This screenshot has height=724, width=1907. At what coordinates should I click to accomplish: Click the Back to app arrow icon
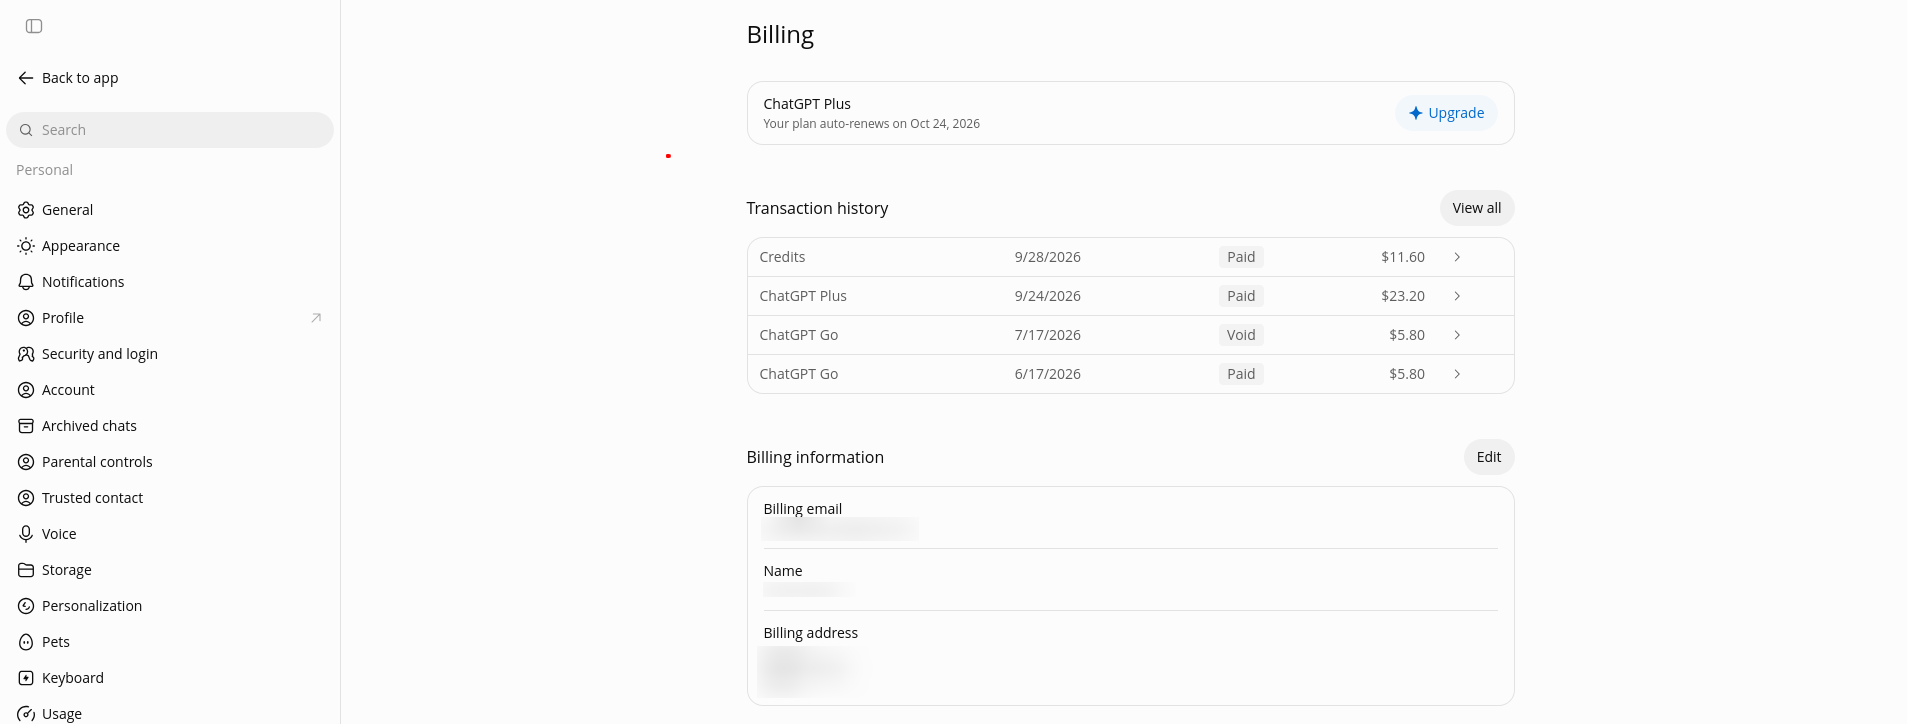(26, 78)
